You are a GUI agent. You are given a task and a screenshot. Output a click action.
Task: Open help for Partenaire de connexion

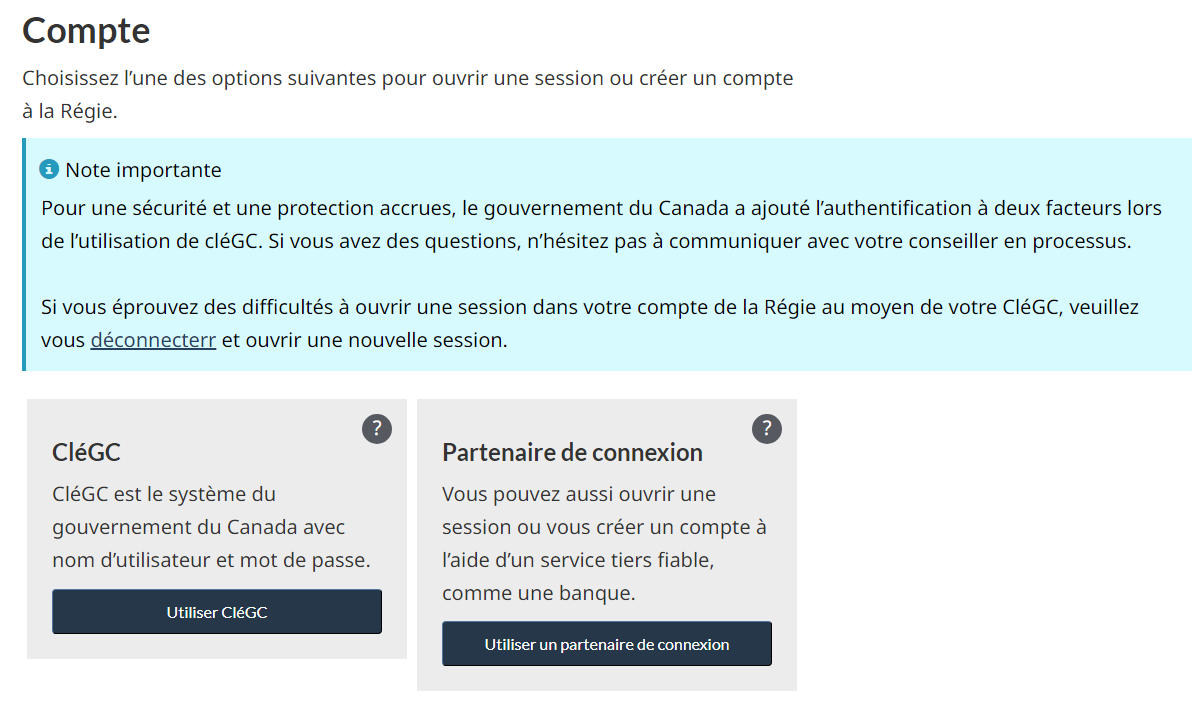(x=766, y=429)
